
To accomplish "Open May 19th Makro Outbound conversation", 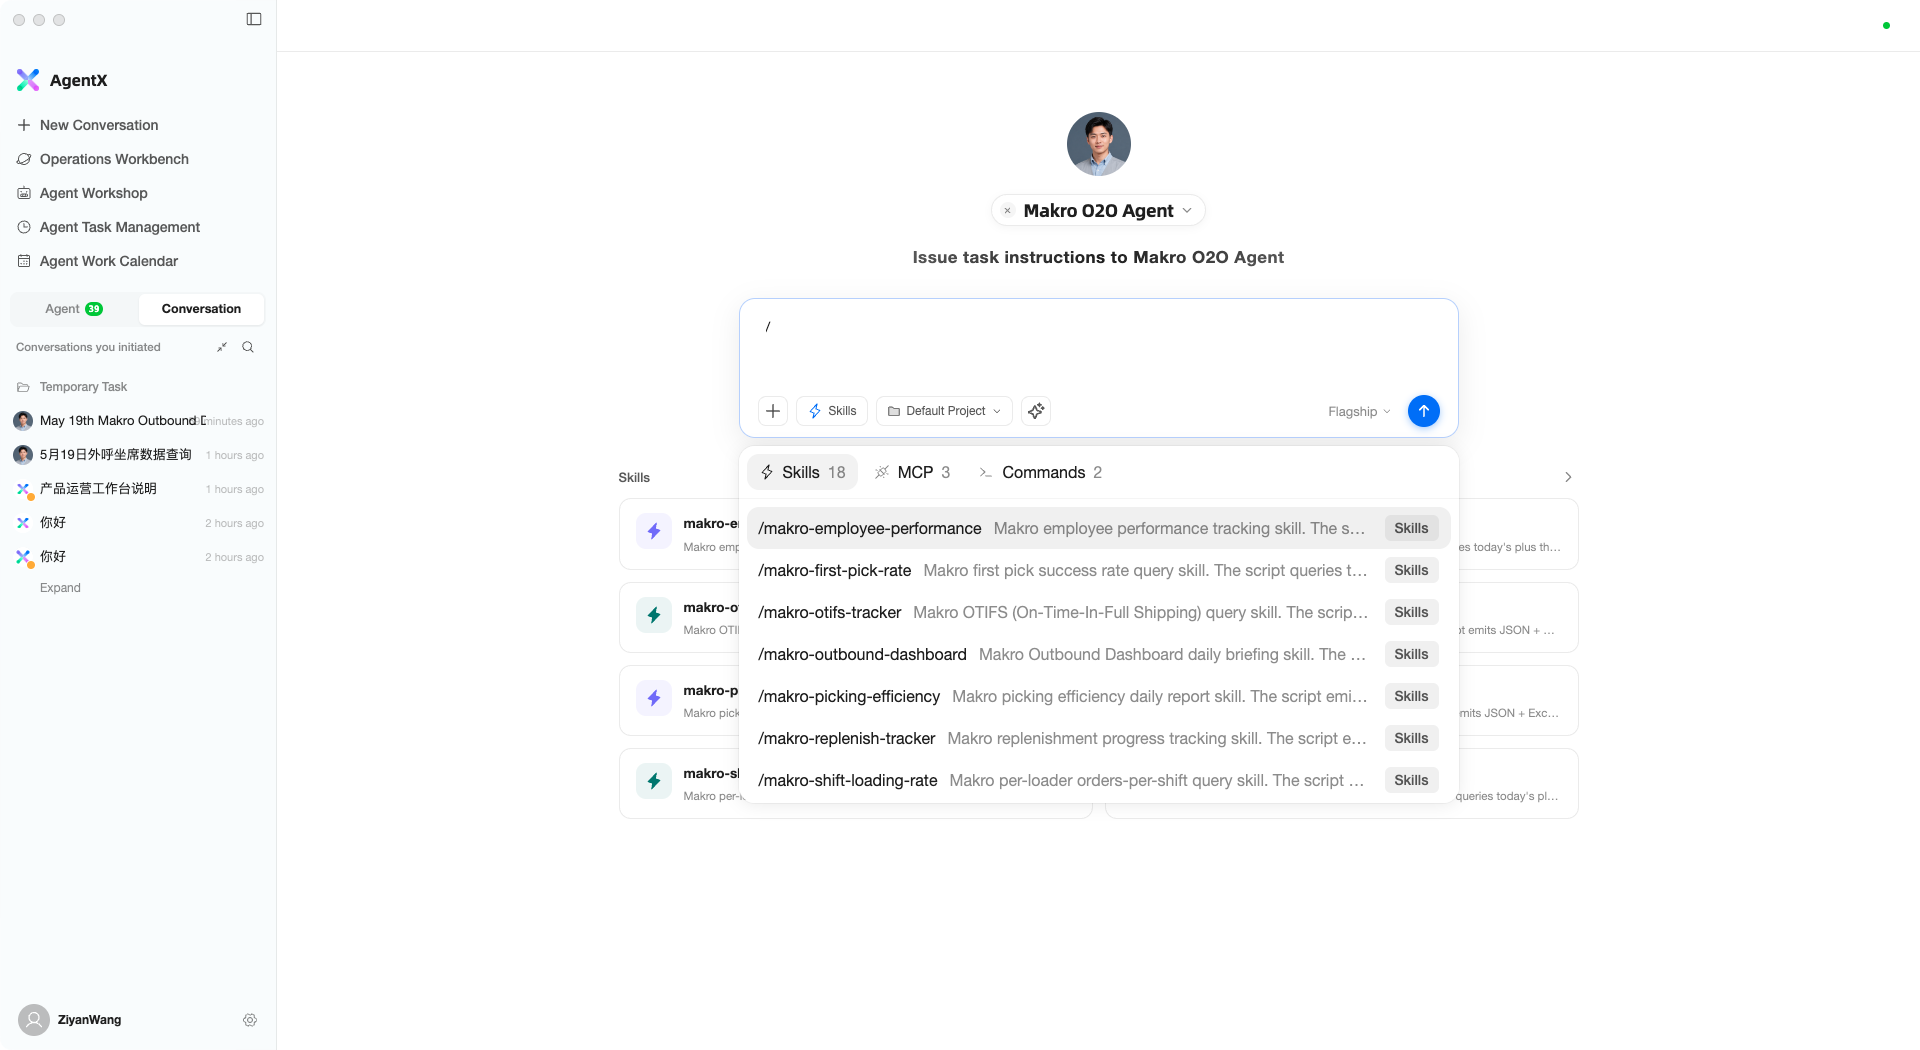I will click(x=138, y=421).
